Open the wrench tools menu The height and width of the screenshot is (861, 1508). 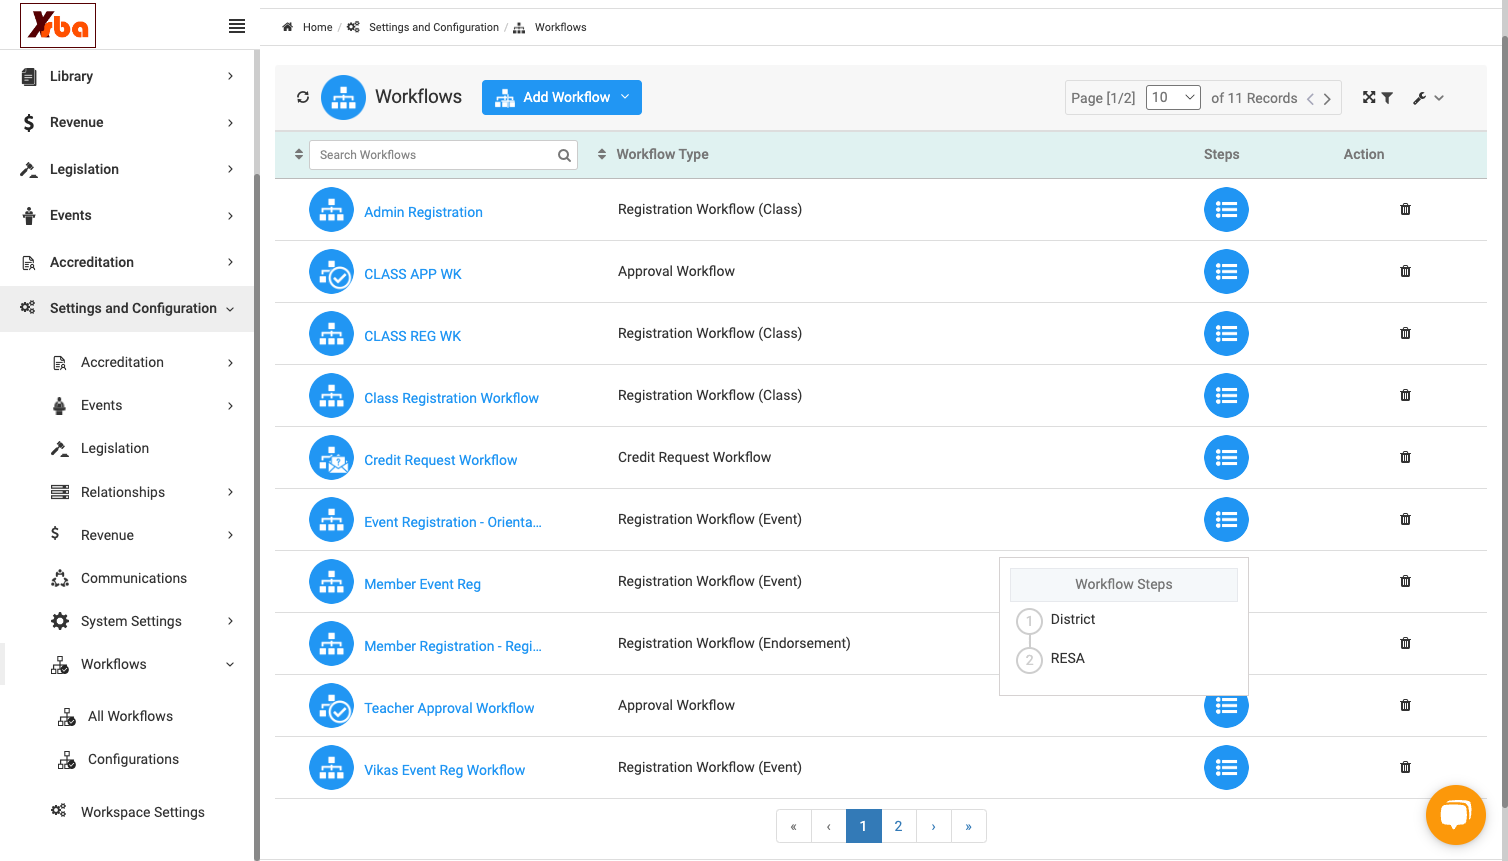click(1428, 98)
